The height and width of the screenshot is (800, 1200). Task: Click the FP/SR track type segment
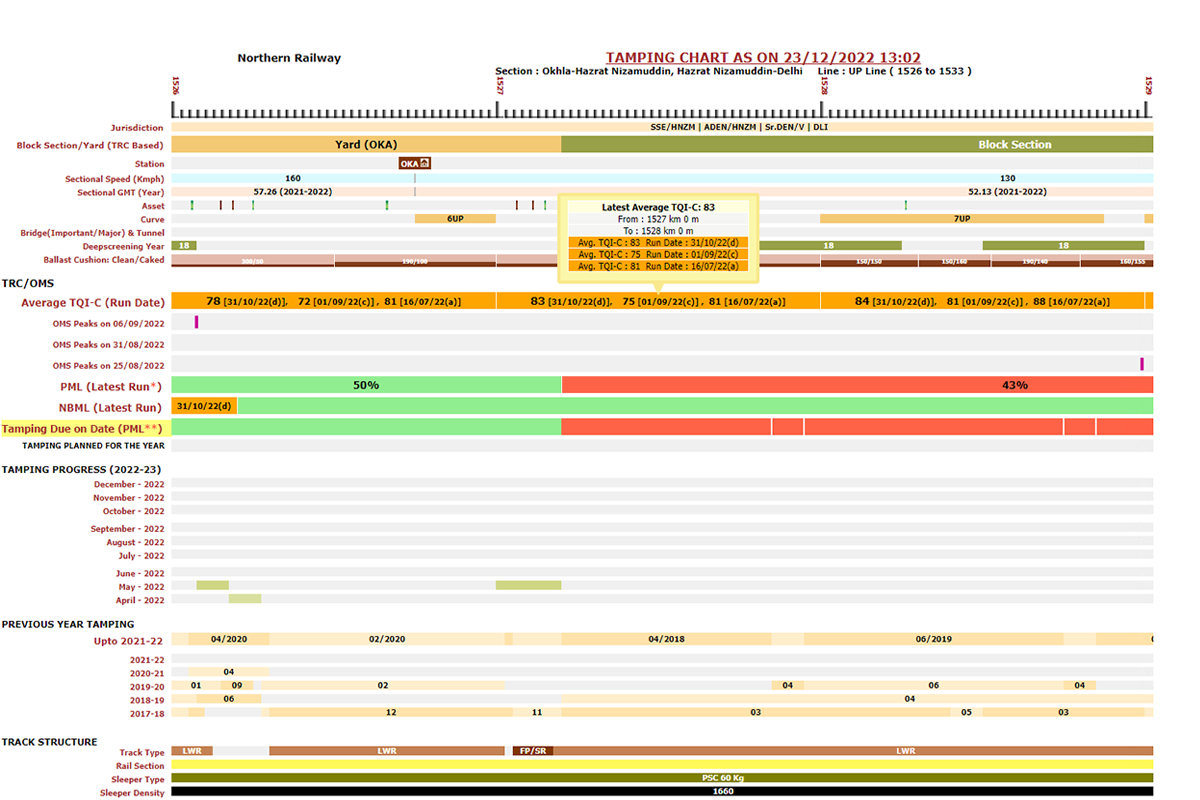pos(532,750)
